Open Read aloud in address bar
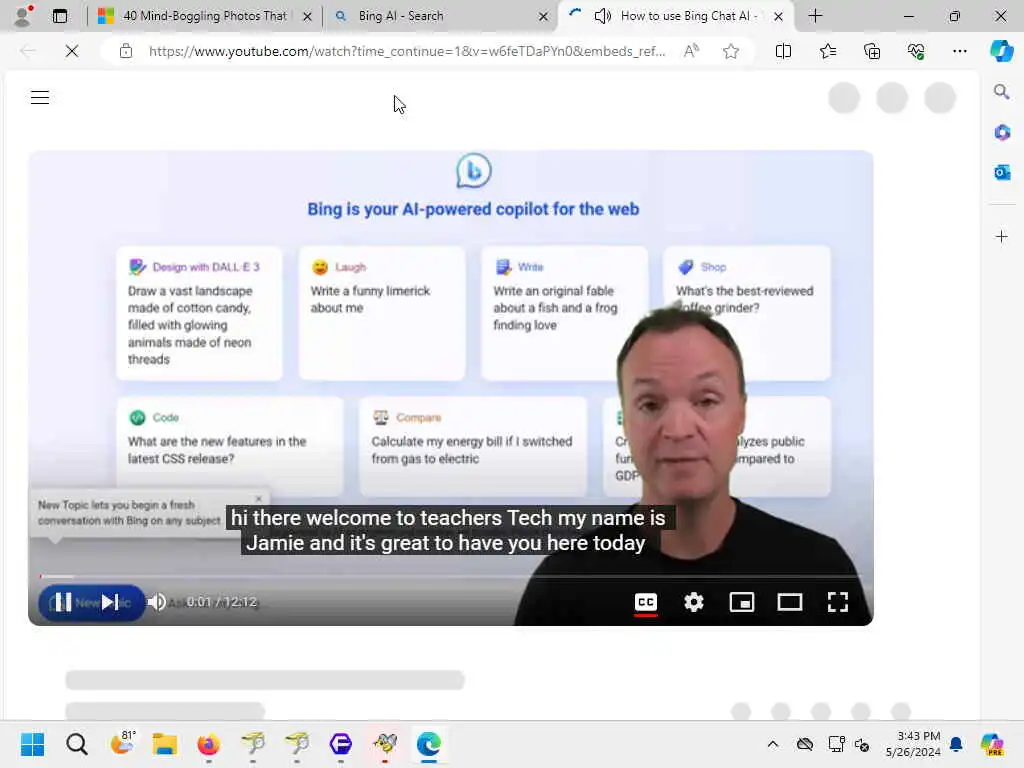1024x768 pixels. coord(691,51)
